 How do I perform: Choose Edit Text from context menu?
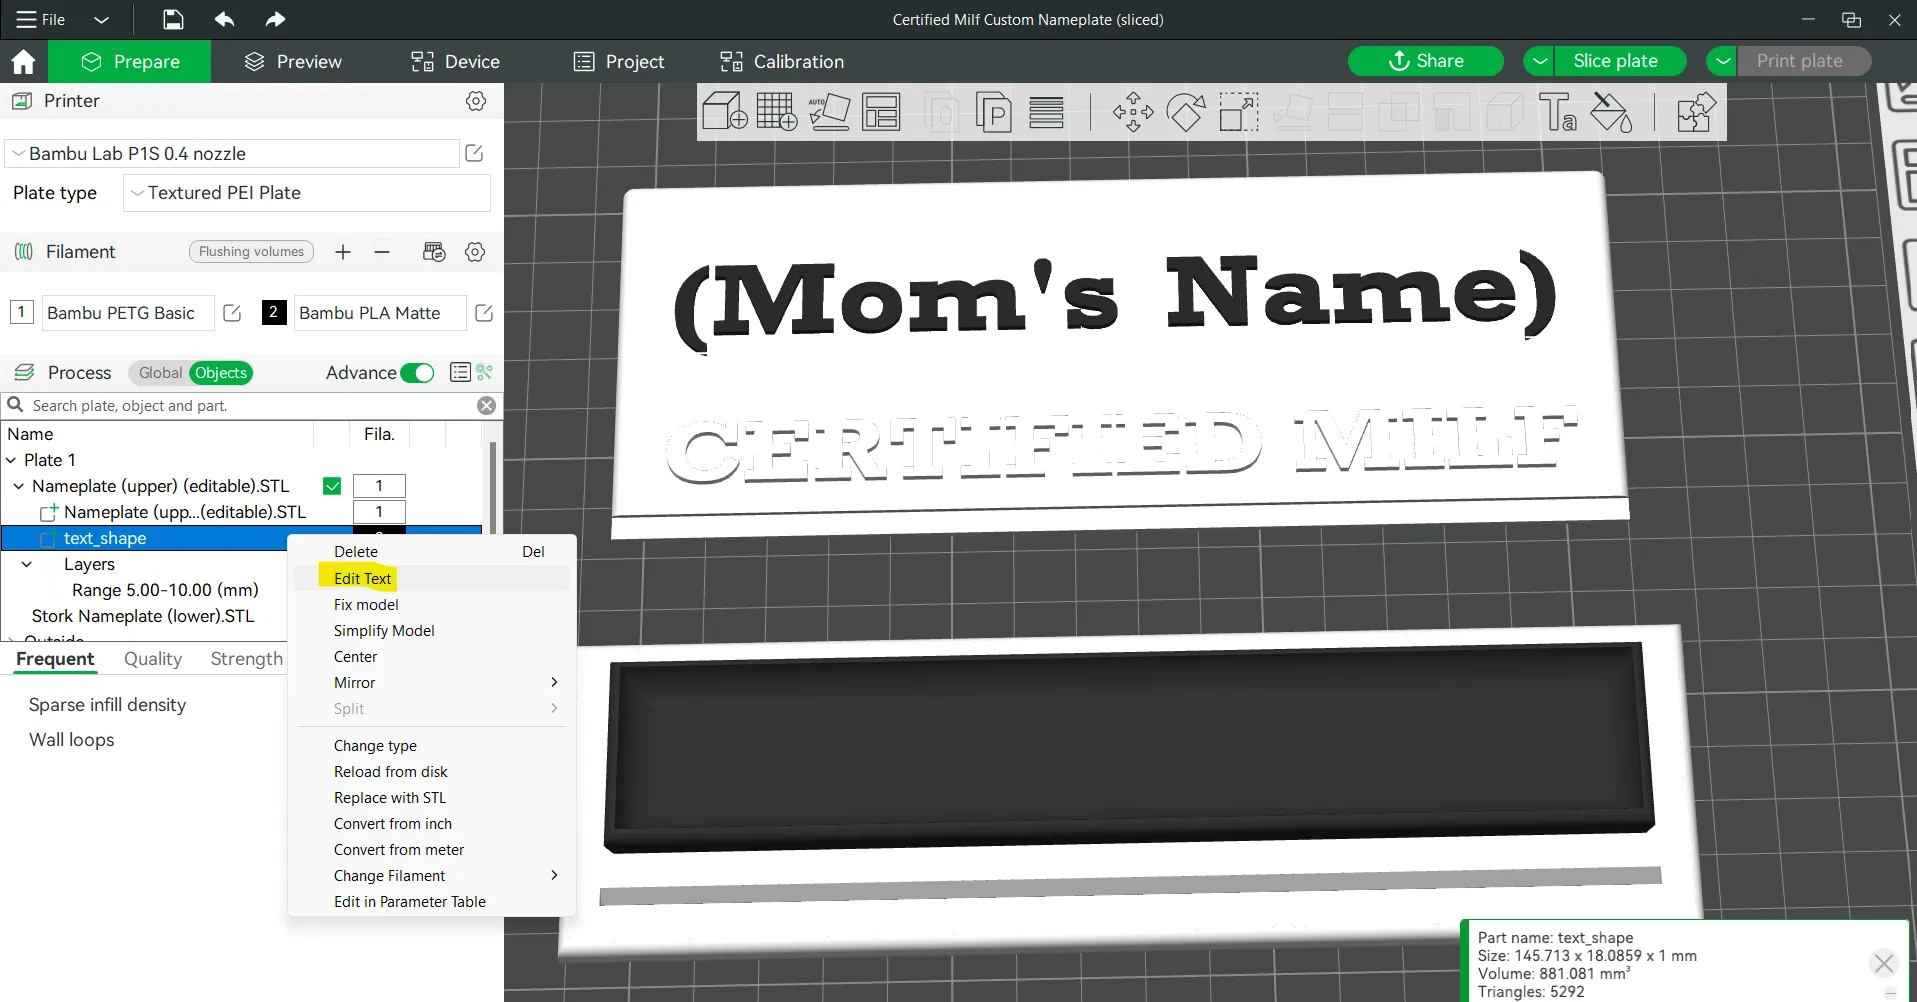point(362,578)
